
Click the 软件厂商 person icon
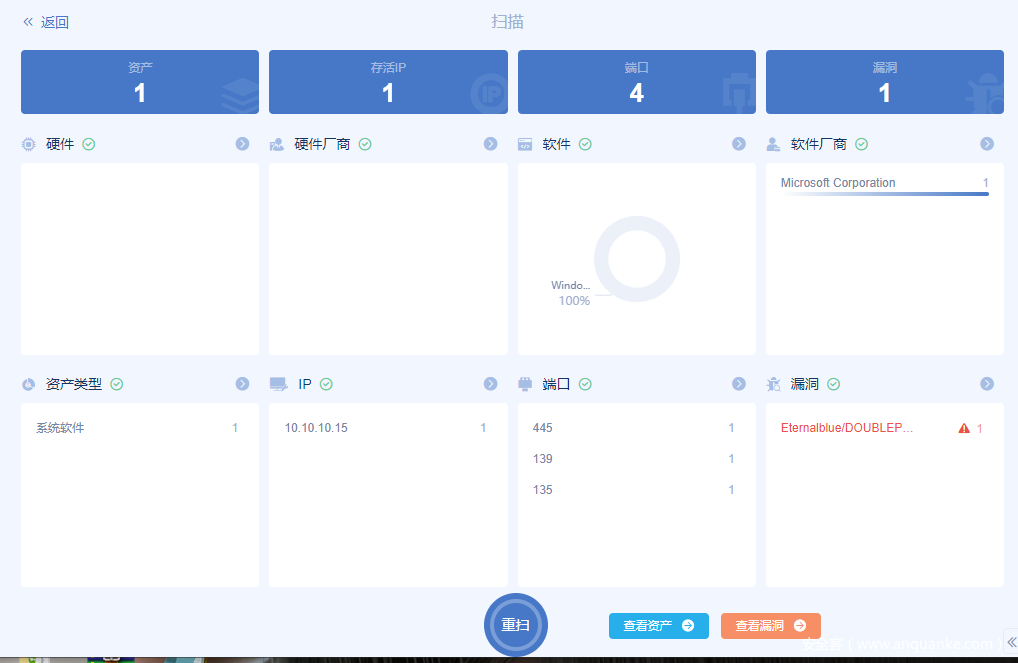click(x=773, y=144)
